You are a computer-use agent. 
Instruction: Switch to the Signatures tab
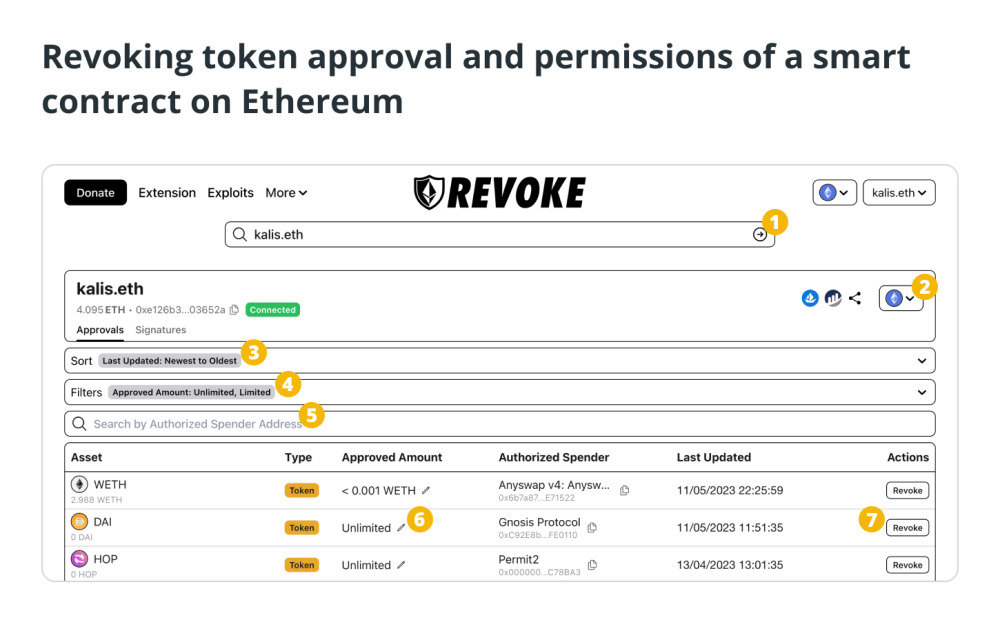click(x=161, y=330)
